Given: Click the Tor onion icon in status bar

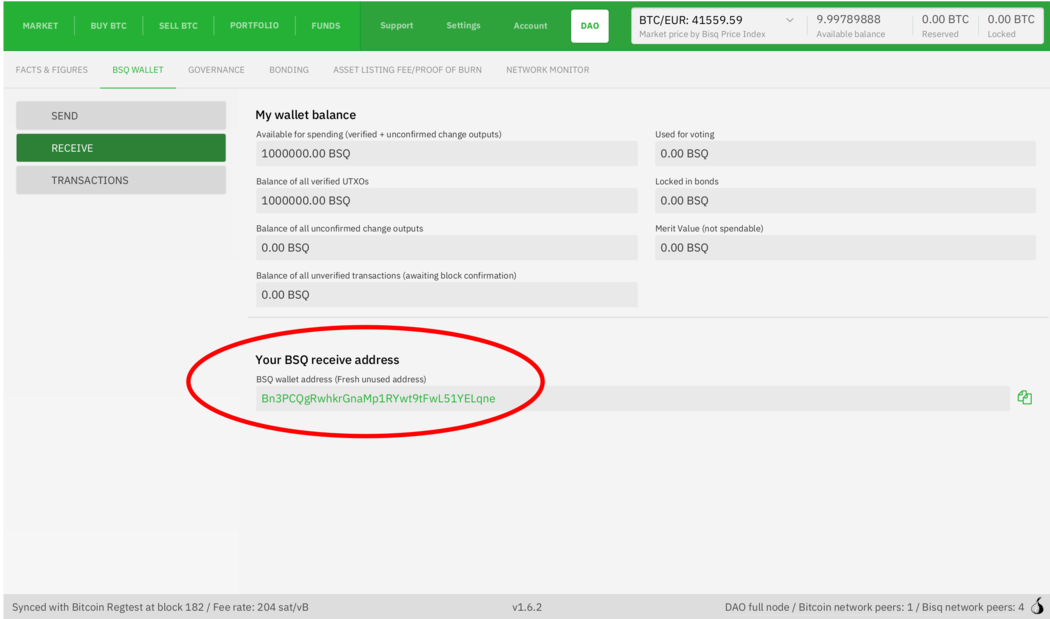Looking at the screenshot, I should 1037,606.
